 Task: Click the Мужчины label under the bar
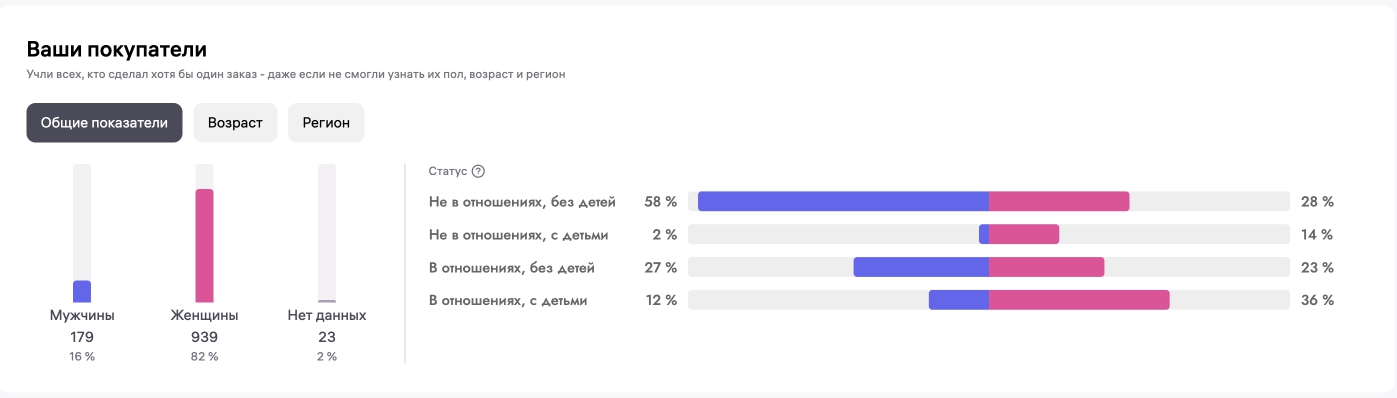(82, 315)
